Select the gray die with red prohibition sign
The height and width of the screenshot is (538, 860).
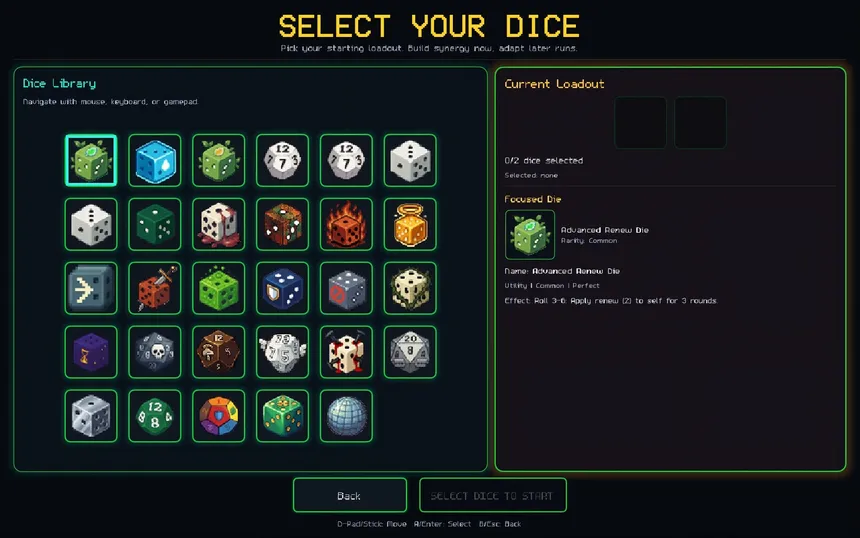346,288
